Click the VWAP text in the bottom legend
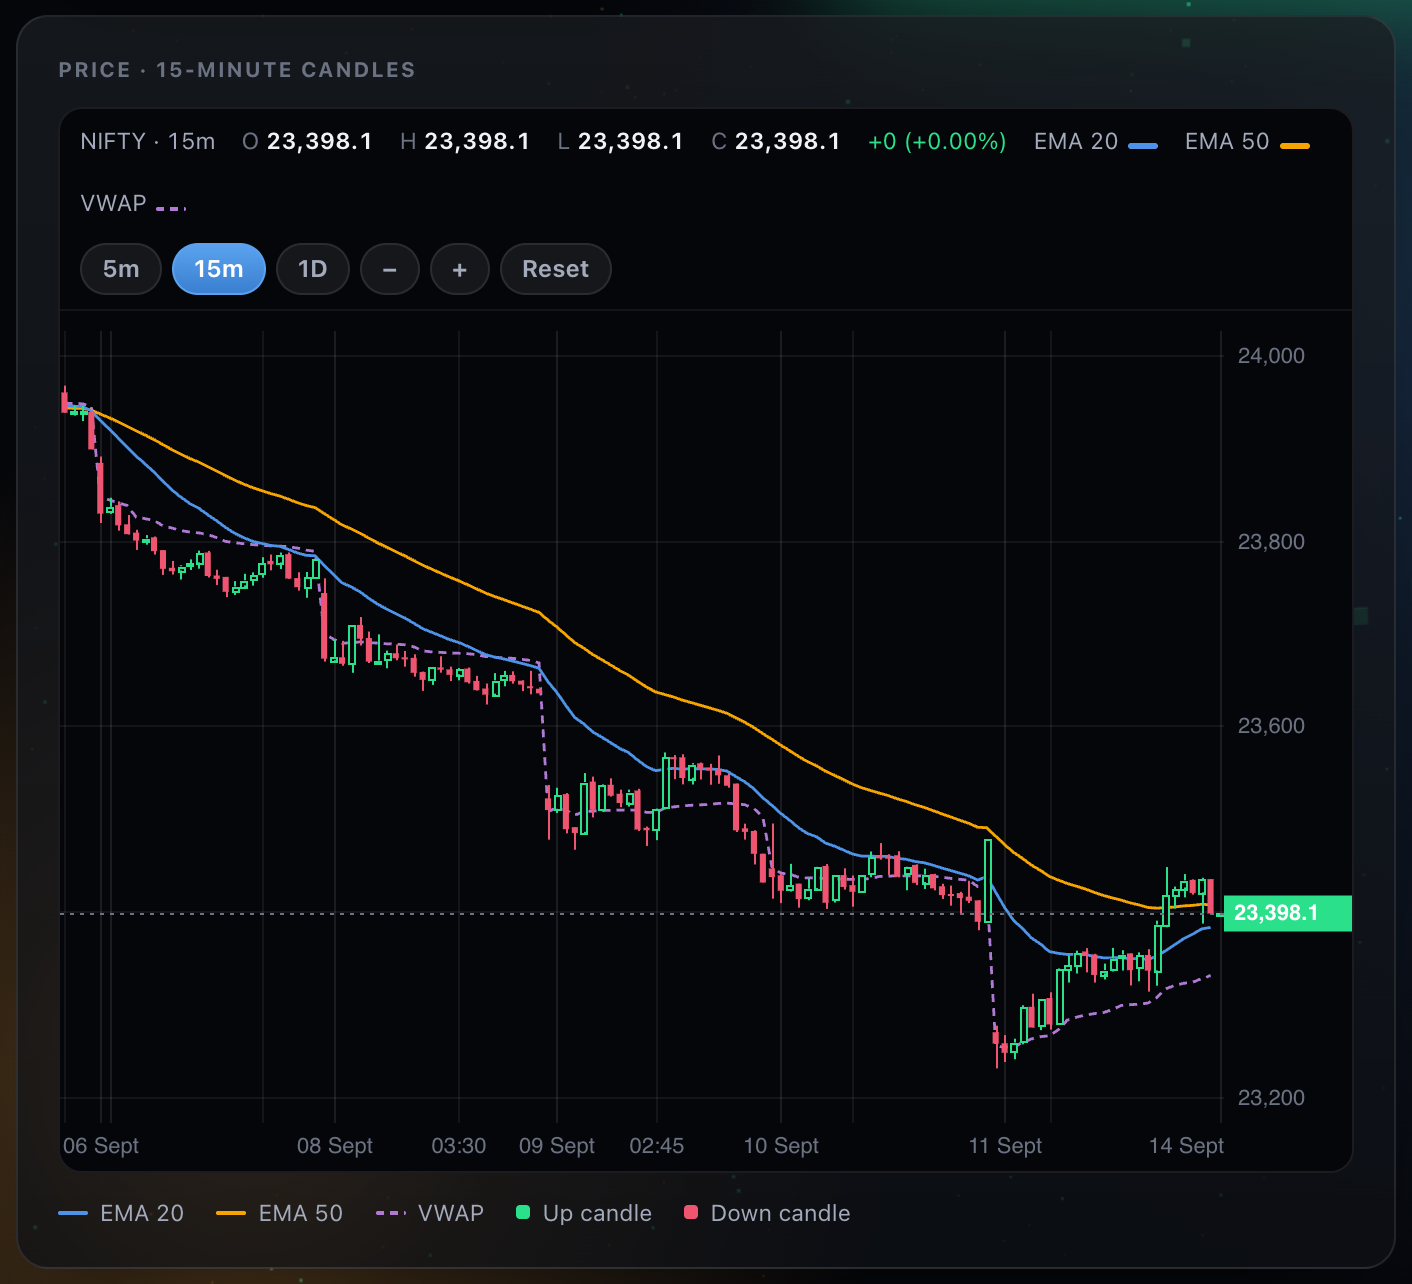The width and height of the screenshot is (1412, 1284). pos(451,1213)
